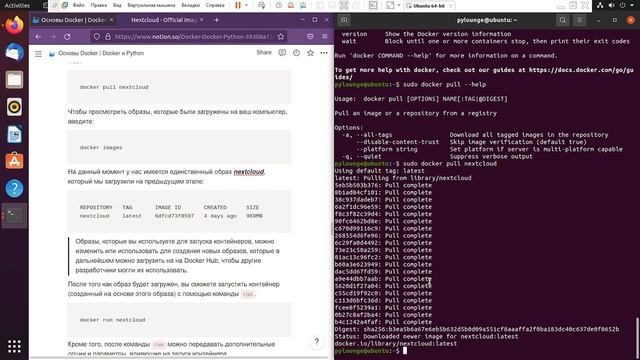Click 'sudo docker pull nextcloud' terminal line
The height and width of the screenshot is (360, 640).
pos(416,164)
